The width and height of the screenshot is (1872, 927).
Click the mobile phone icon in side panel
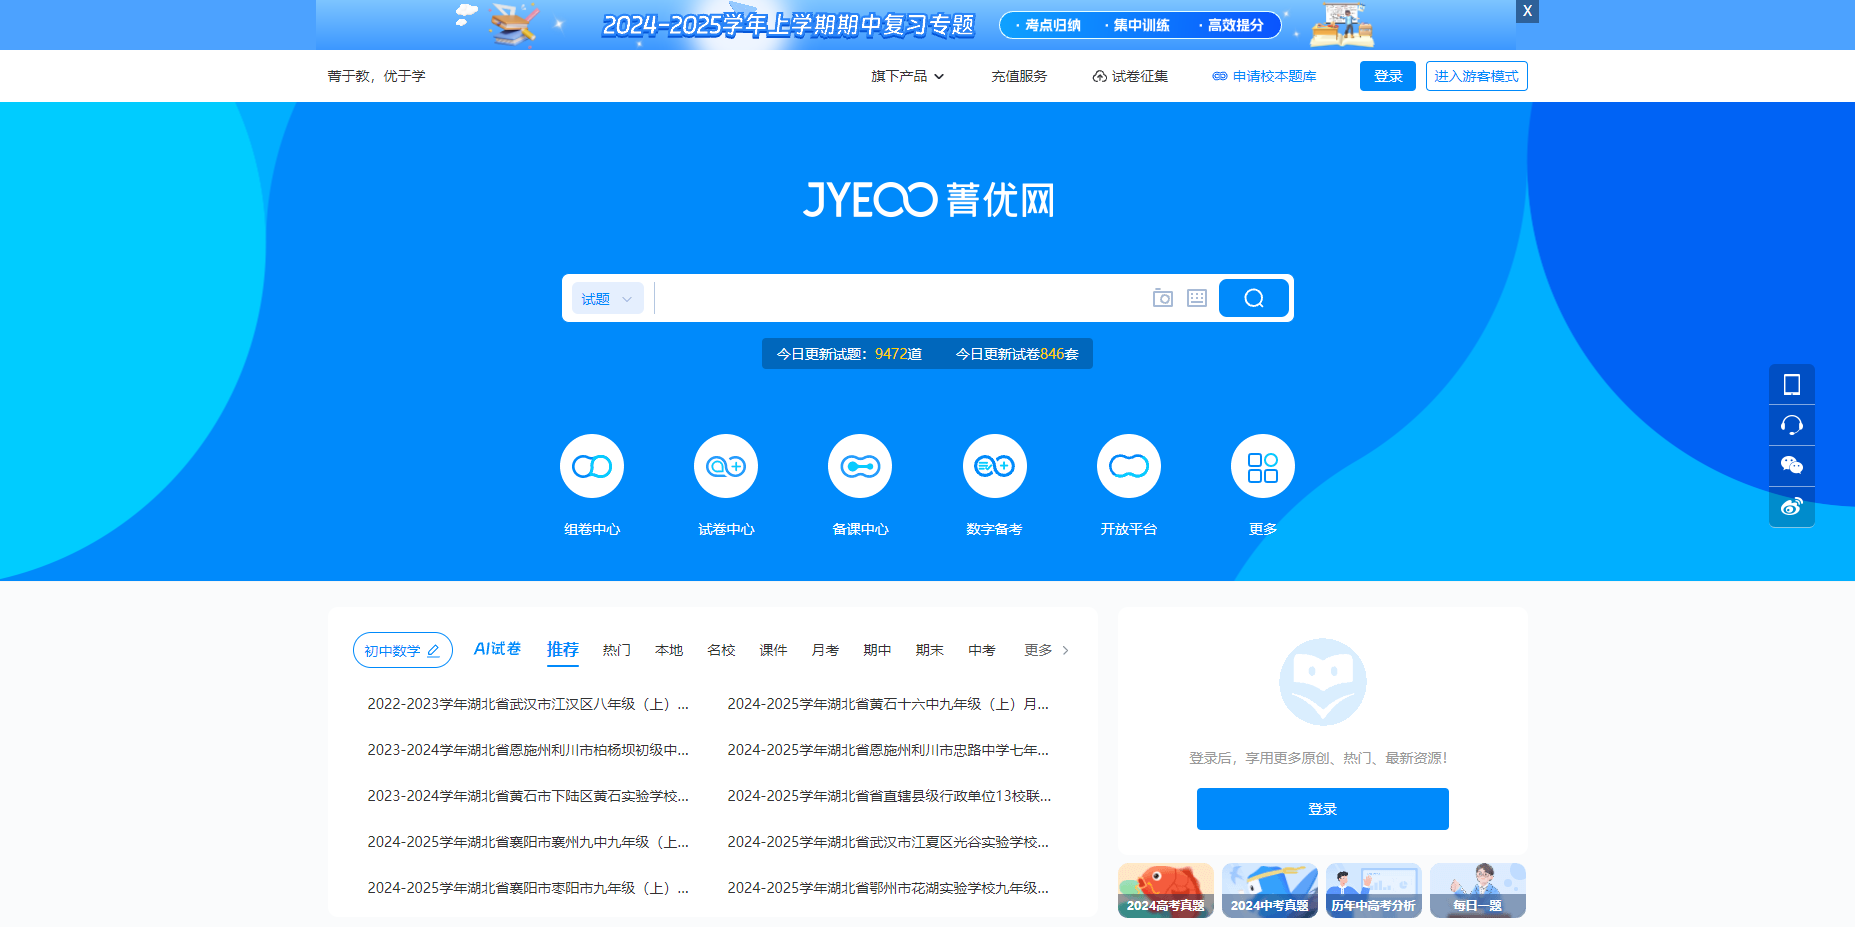click(1792, 385)
